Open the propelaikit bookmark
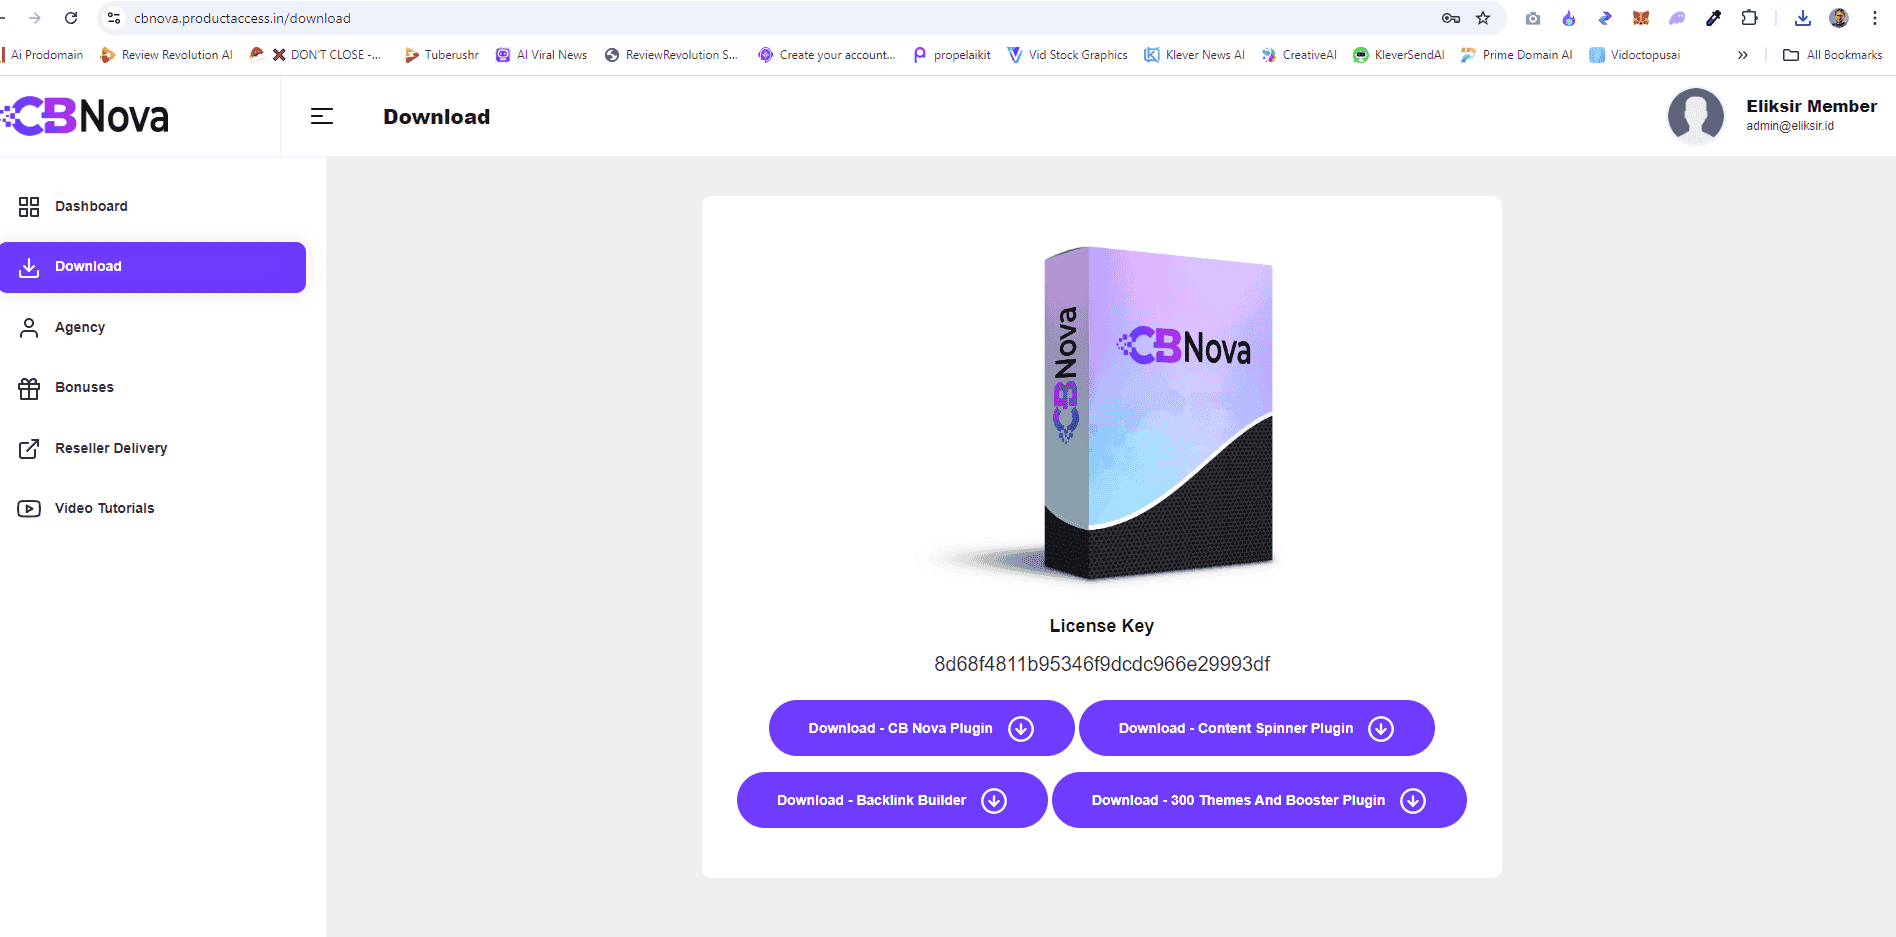The width and height of the screenshot is (1896, 937). coord(952,55)
